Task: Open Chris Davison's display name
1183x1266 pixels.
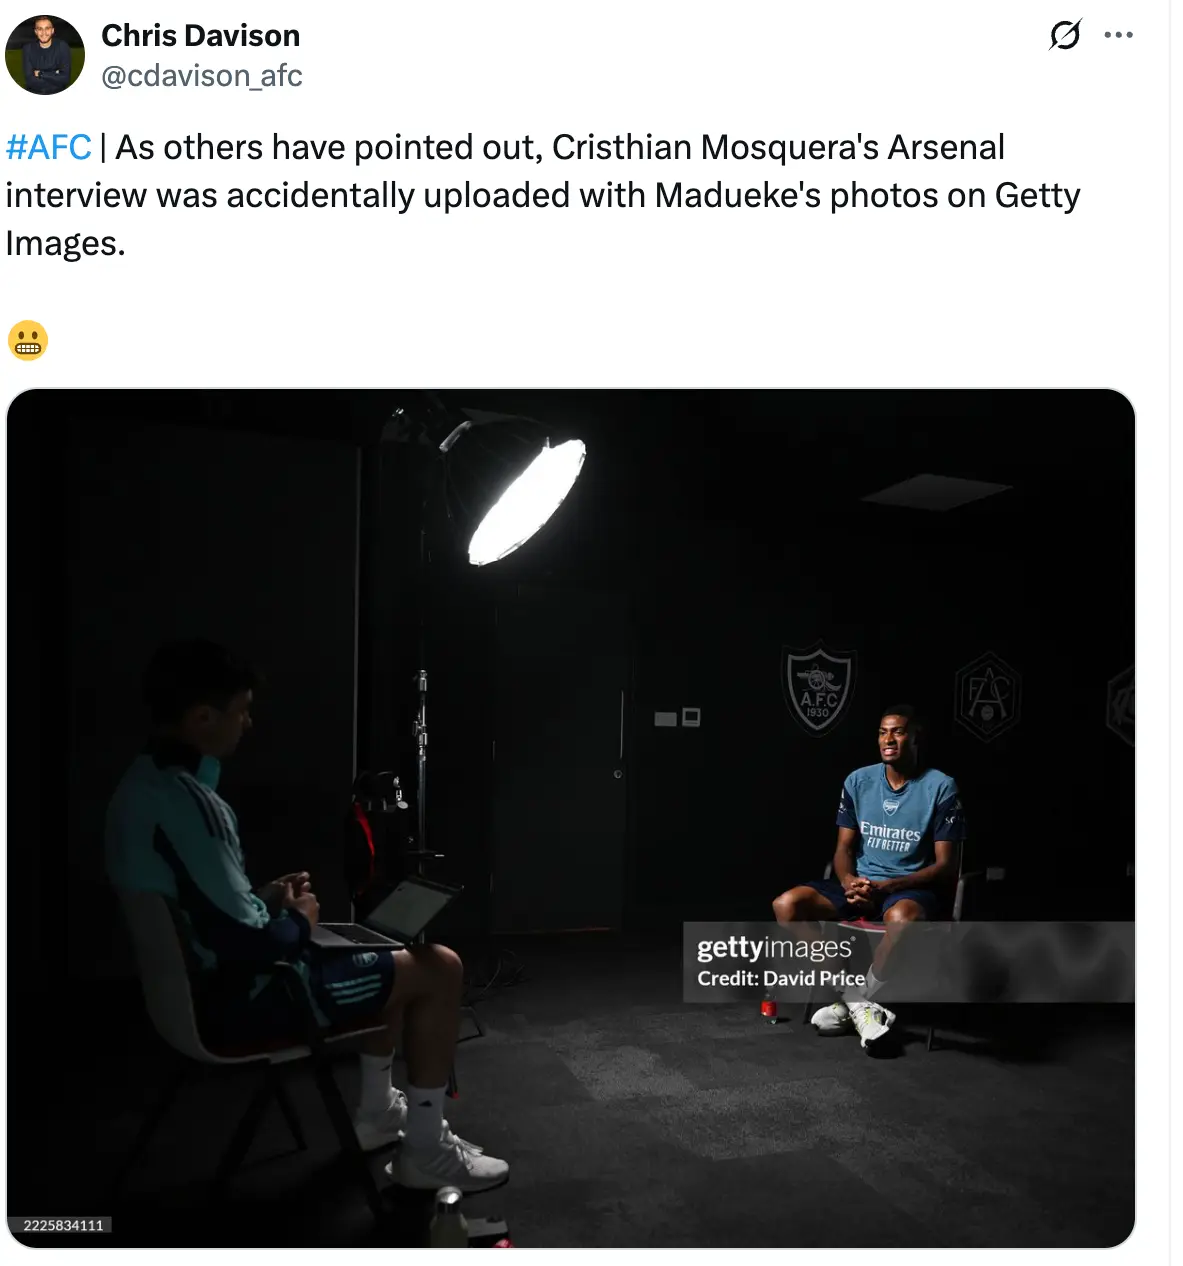Action: point(200,35)
